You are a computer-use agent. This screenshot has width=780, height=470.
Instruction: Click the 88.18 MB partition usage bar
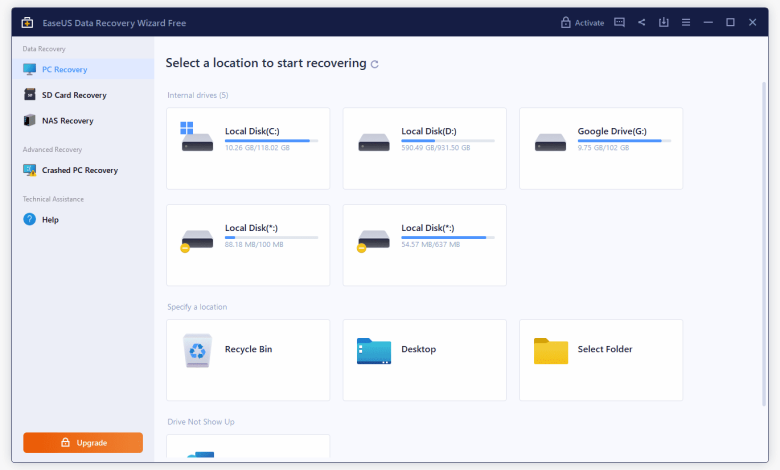[x=271, y=238]
